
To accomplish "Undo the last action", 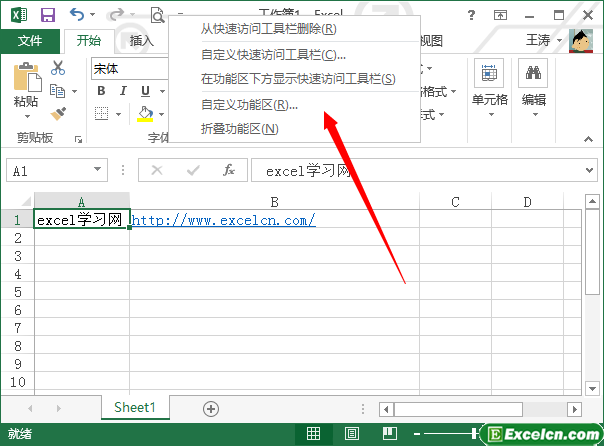I will (77, 15).
